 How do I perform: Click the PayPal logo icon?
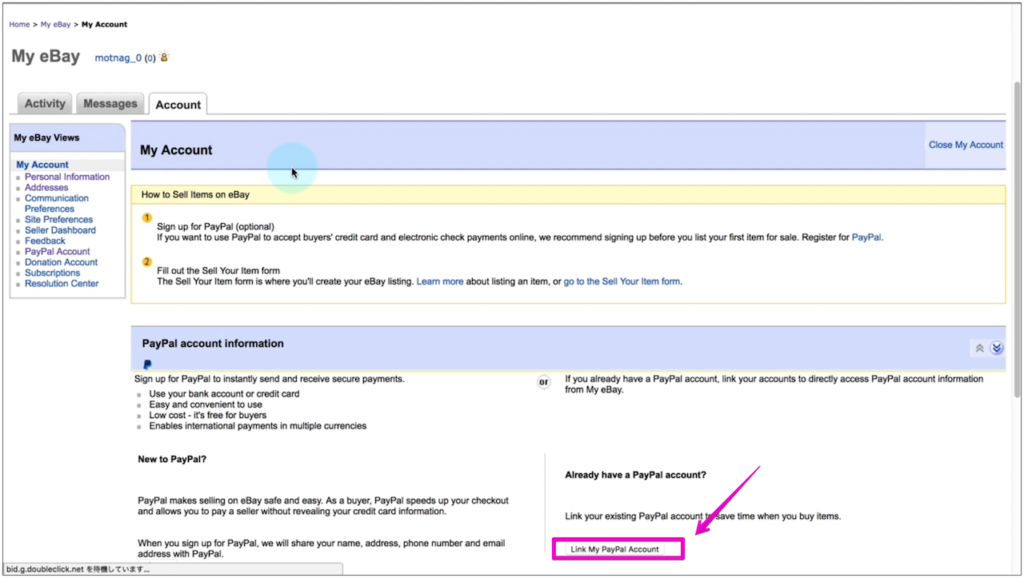[148, 364]
